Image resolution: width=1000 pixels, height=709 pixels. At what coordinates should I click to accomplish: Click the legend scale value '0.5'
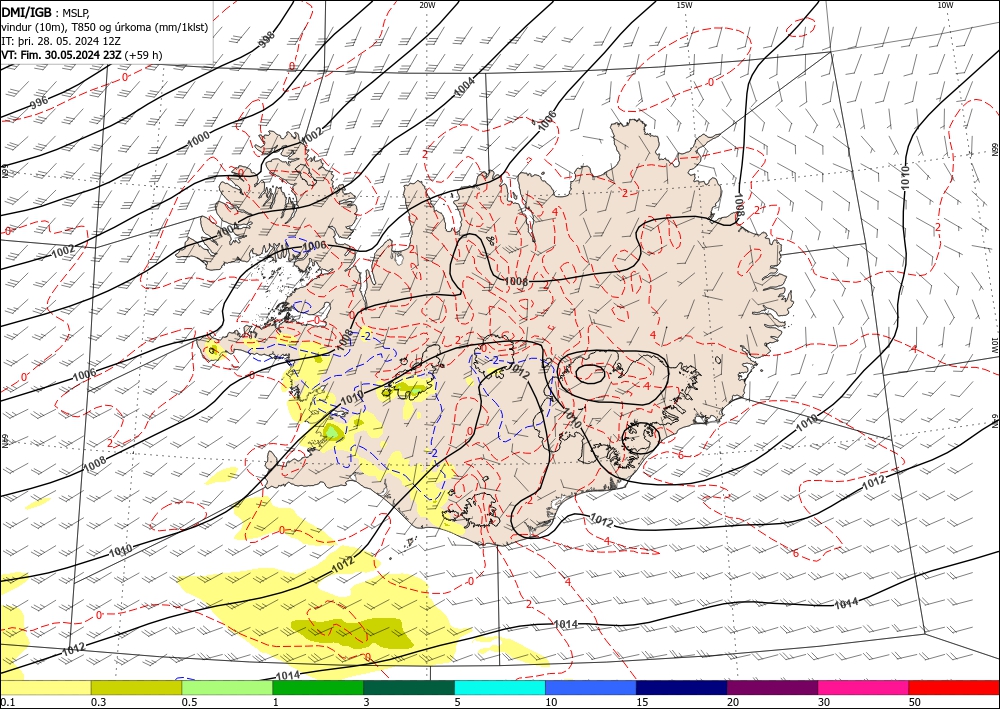click(188, 702)
